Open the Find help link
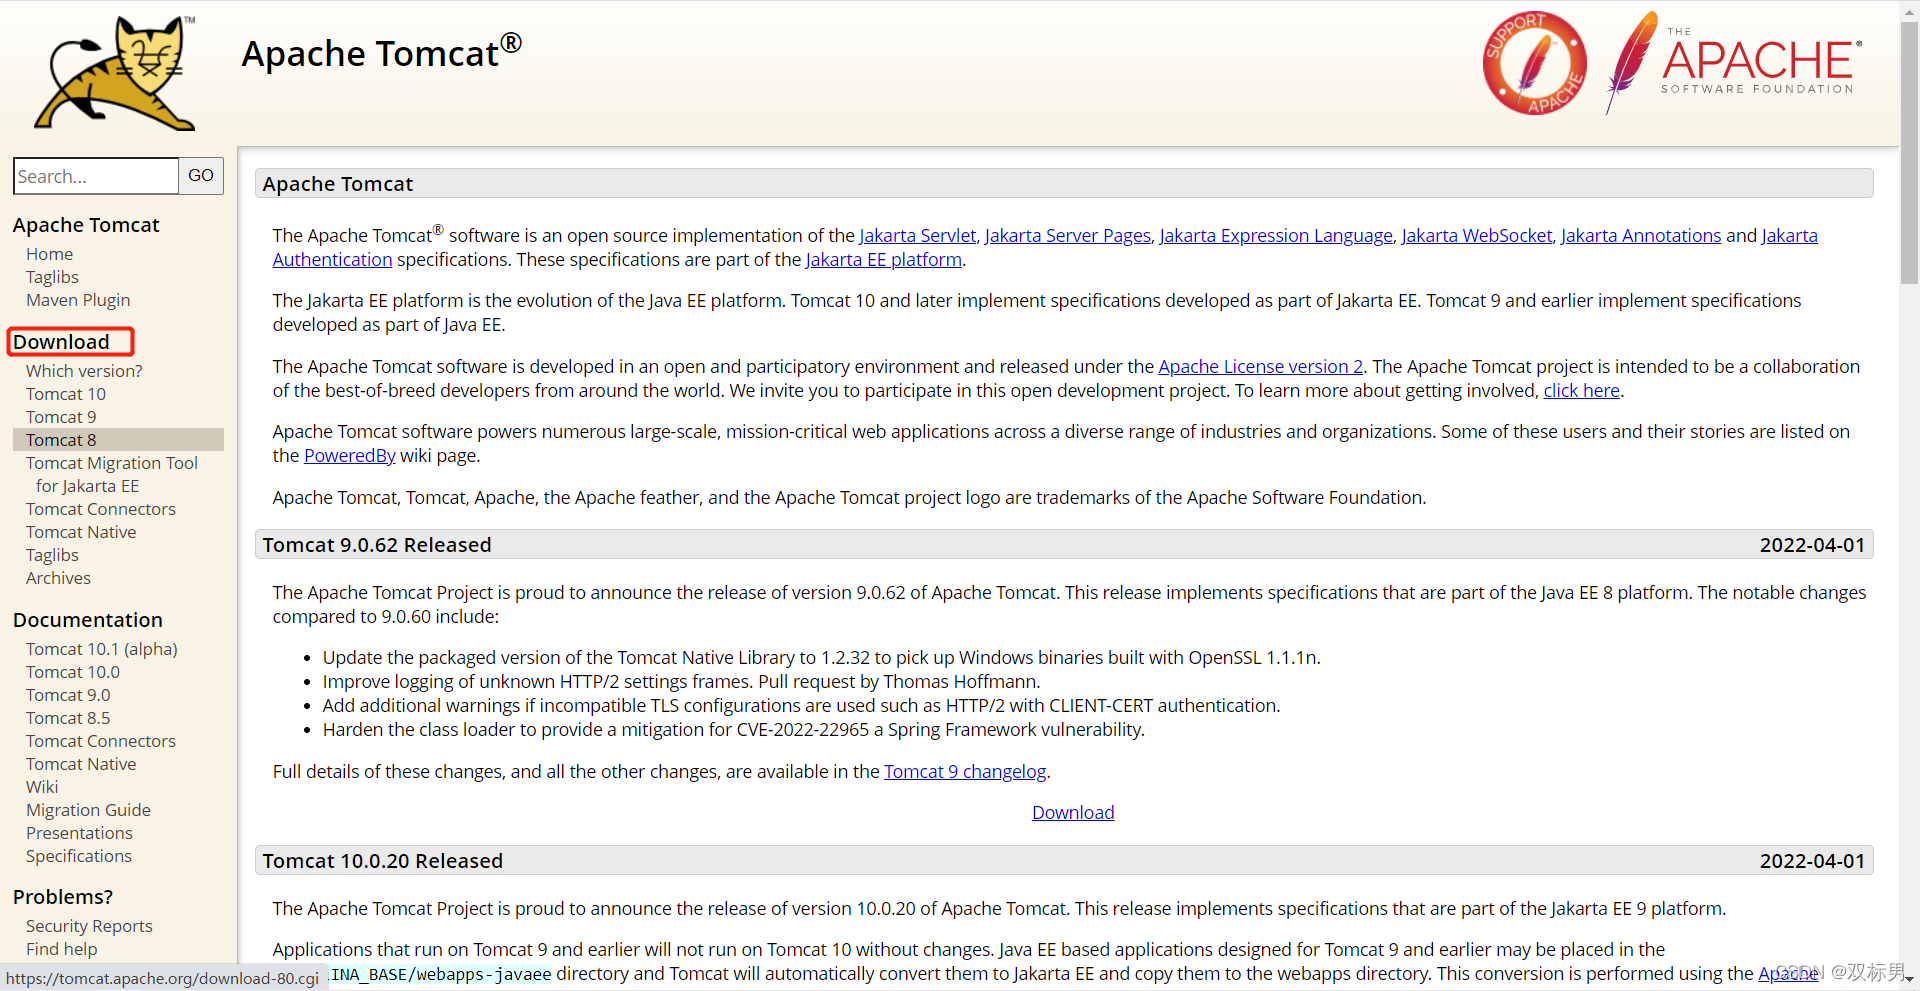Image resolution: width=1920 pixels, height=991 pixels. [62, 949]
